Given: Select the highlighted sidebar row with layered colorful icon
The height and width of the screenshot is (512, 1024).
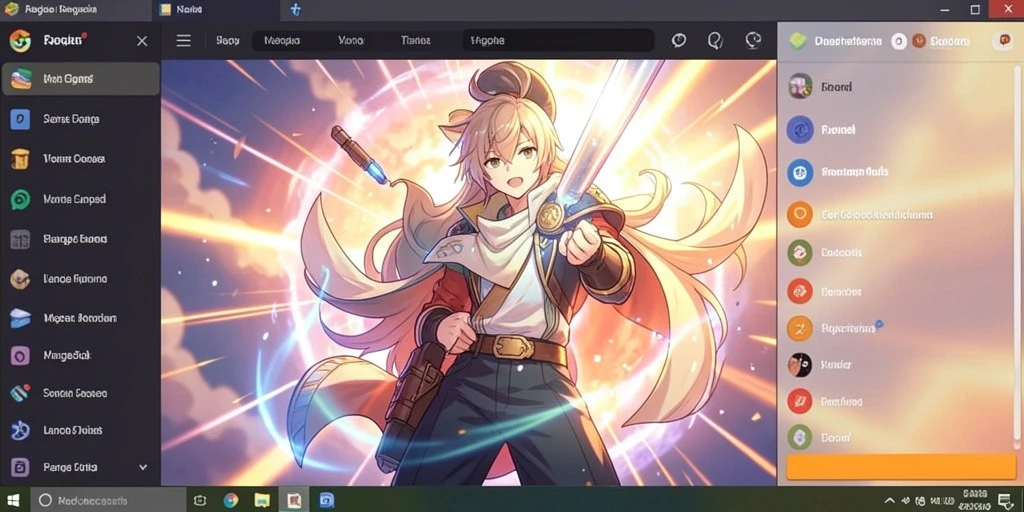Looking at the screenshot, I should click(x=80, y=79).
